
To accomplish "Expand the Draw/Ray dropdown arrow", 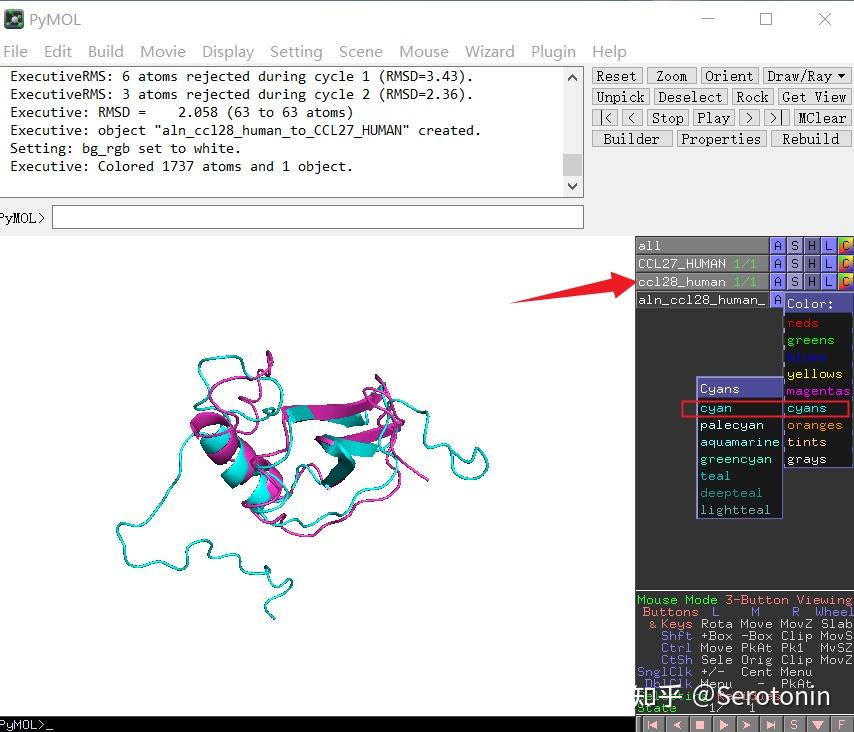I will pyautogui.click(x=841, y=76).
